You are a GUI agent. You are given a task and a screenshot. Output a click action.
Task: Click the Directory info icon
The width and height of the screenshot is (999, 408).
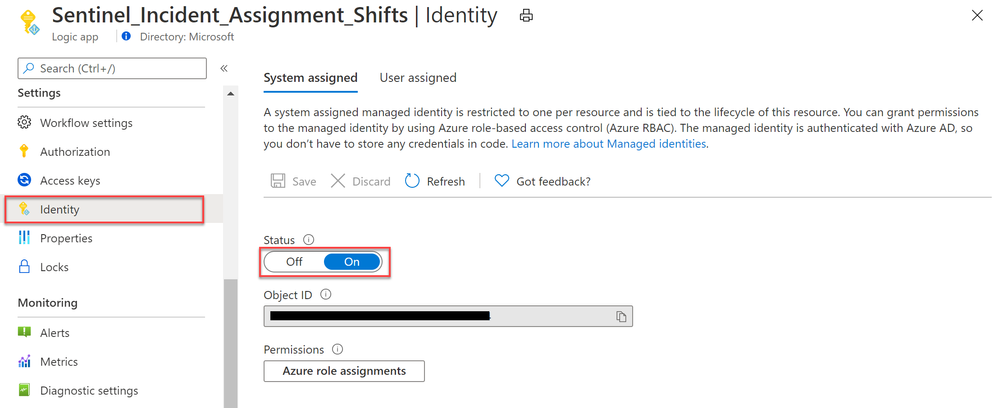coord(126,36)
